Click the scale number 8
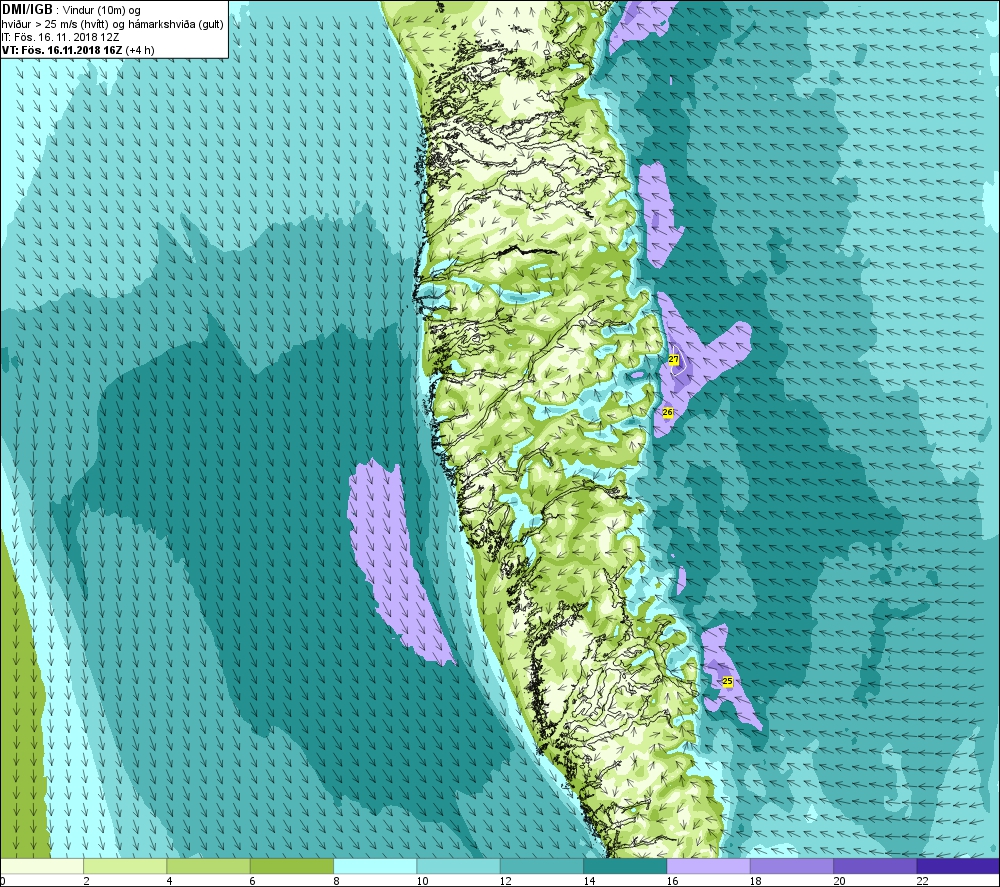The width and height of the screenshot is (1000, 887). click(336, 881)
